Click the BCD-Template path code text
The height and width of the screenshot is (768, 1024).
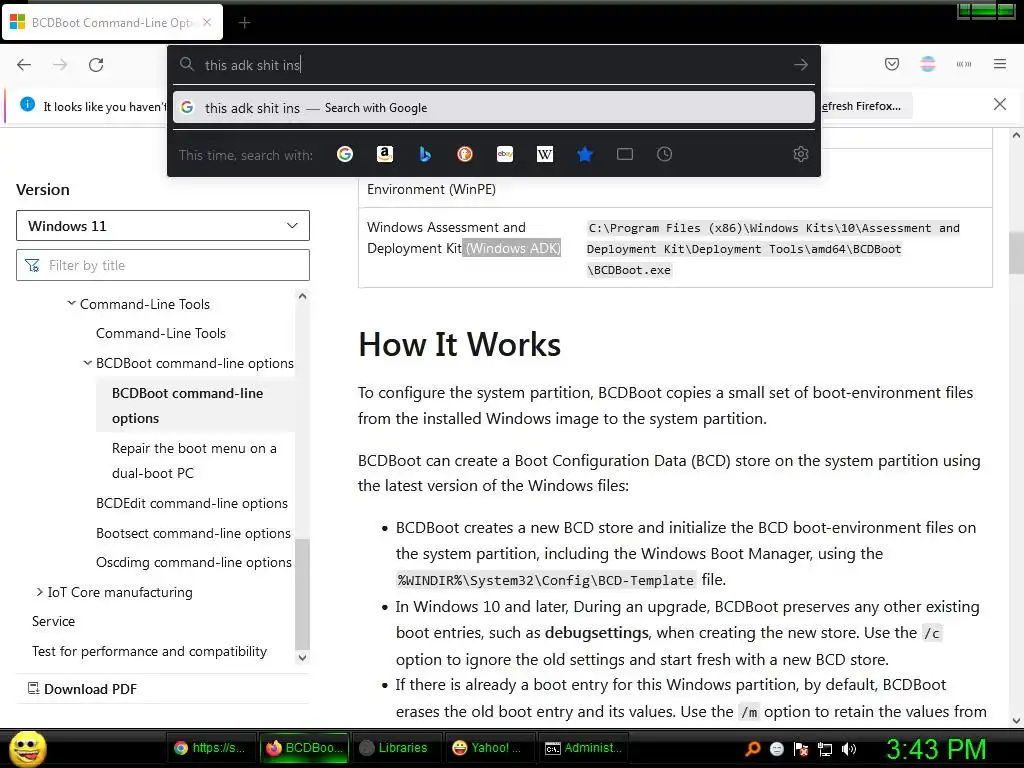pyautogui.click(x=545, y=580)
